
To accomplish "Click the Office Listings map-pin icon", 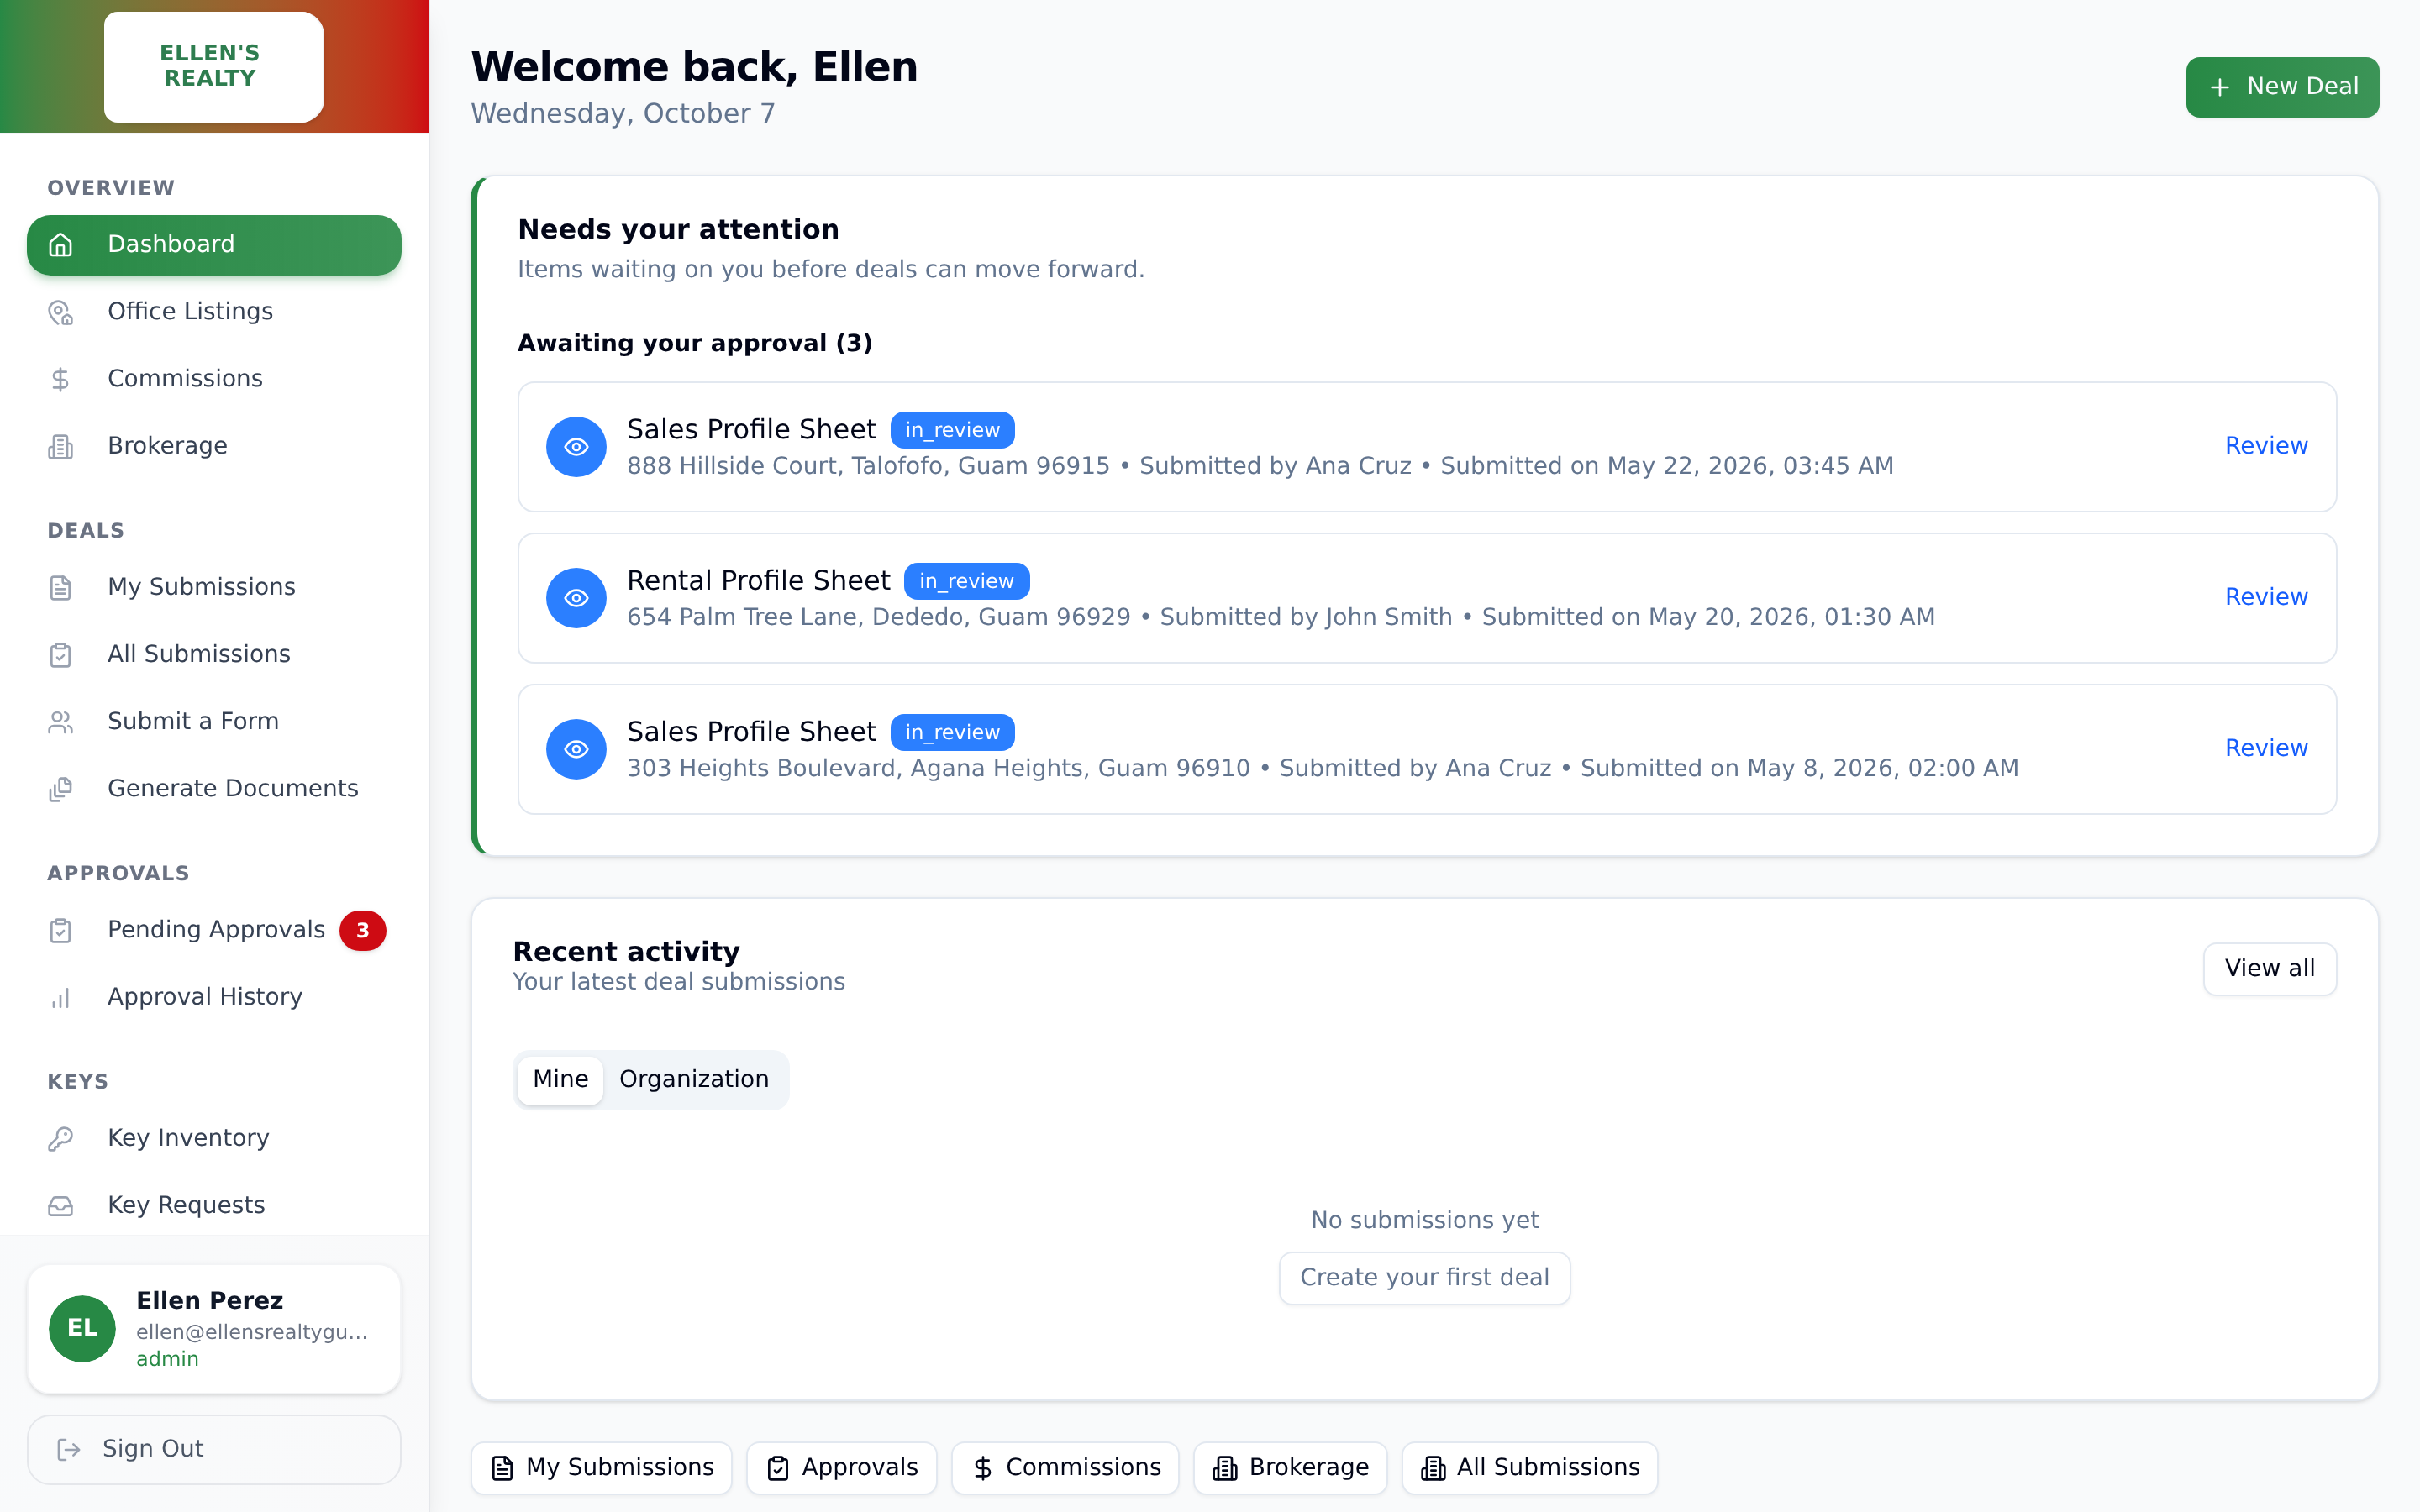I will tap(61, 312).
